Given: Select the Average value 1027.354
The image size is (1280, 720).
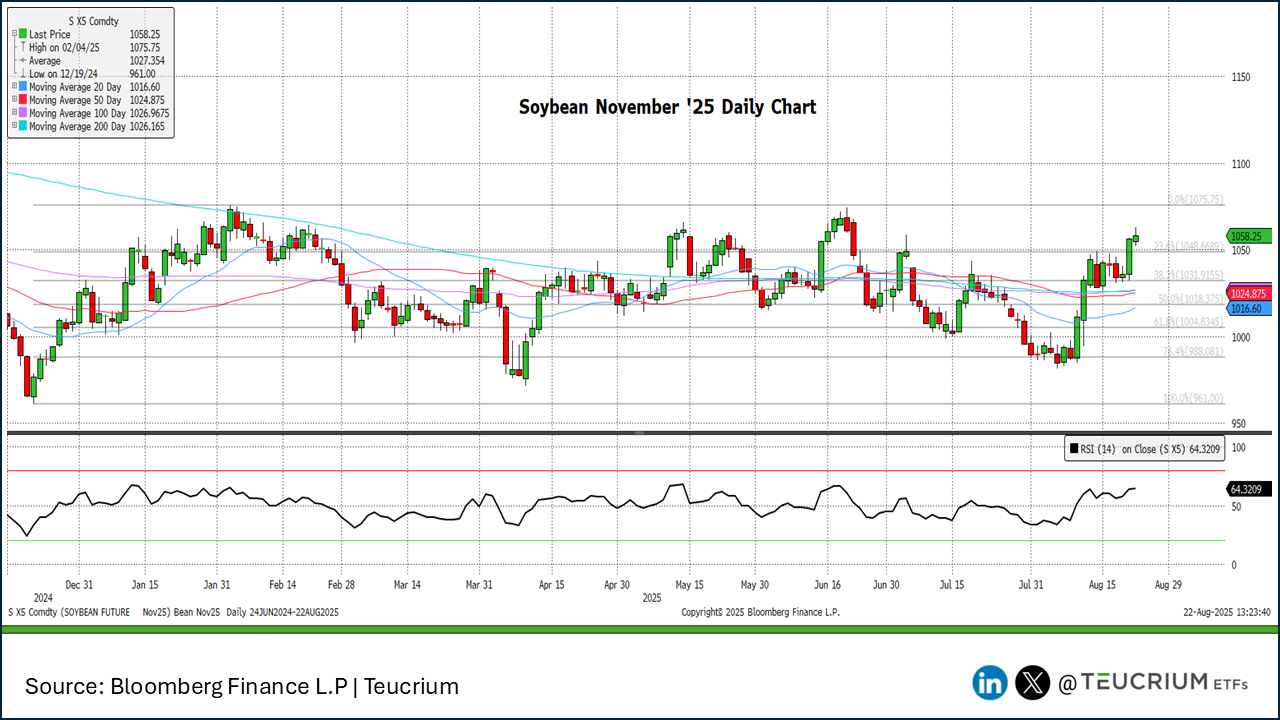Looking at the screenshot, I should click(147, 60).
